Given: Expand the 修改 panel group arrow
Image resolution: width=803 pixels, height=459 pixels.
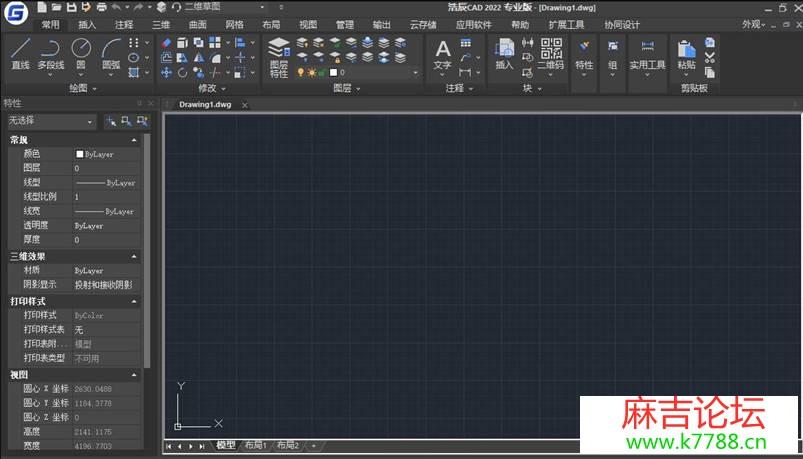Looking at the screenshot, I should pos(223,89).
